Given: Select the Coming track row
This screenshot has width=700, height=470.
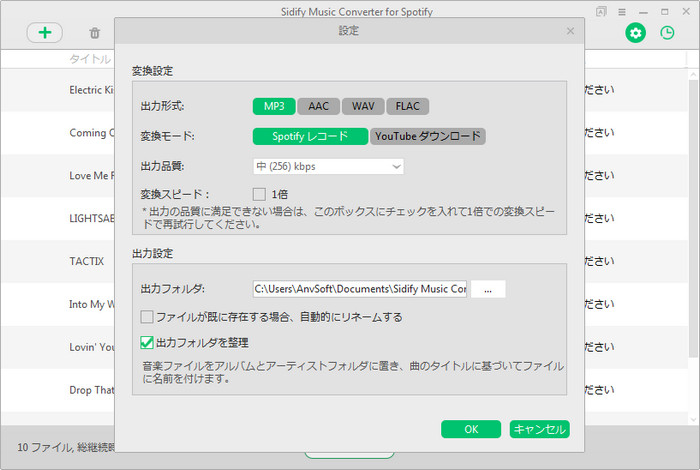Looking at the screenshot, I should [x=58, y=133].
